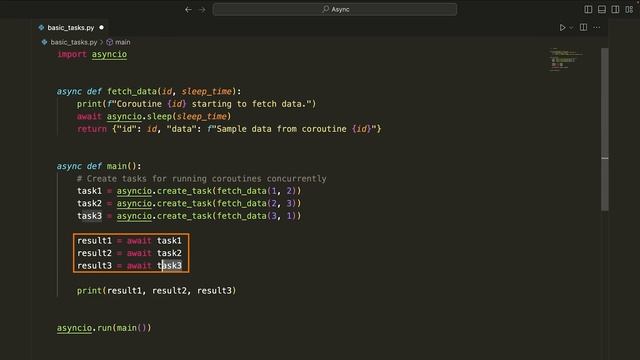Click the sleep_time parameter in function signature

point(207,91)
